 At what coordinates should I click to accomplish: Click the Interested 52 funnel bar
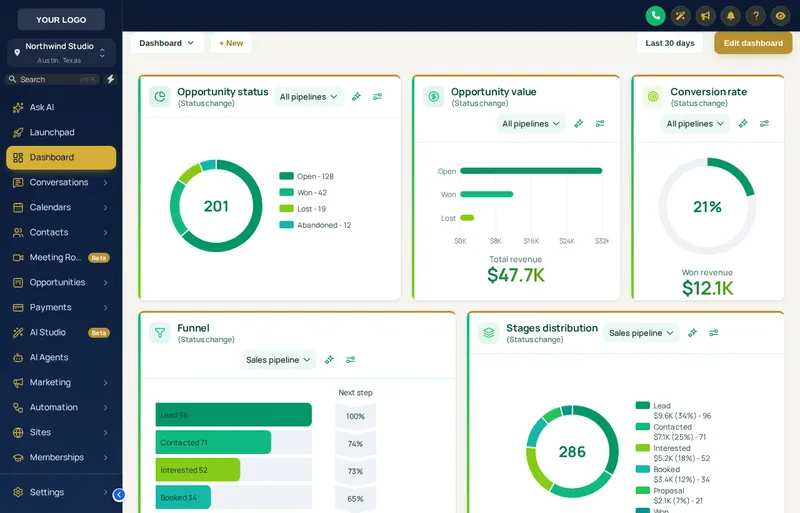(198, 470)
